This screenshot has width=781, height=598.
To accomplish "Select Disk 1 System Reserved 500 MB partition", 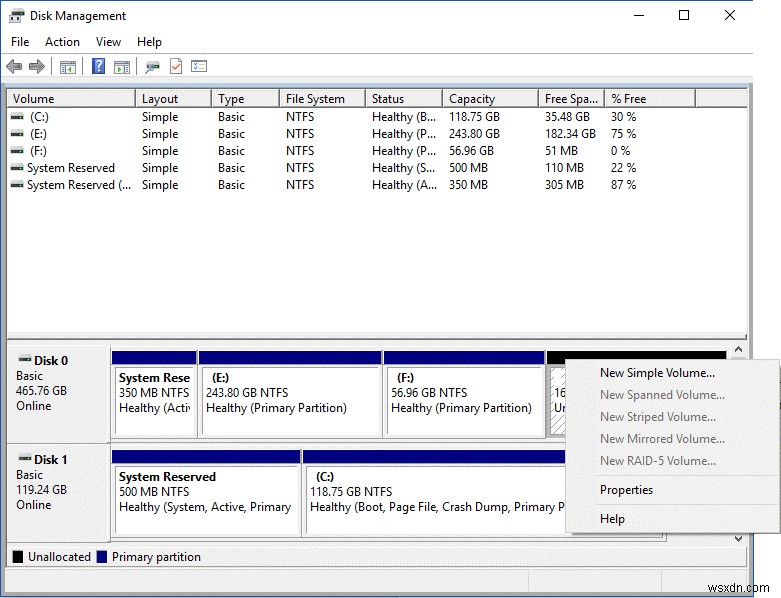I will [x=206, y=493].
